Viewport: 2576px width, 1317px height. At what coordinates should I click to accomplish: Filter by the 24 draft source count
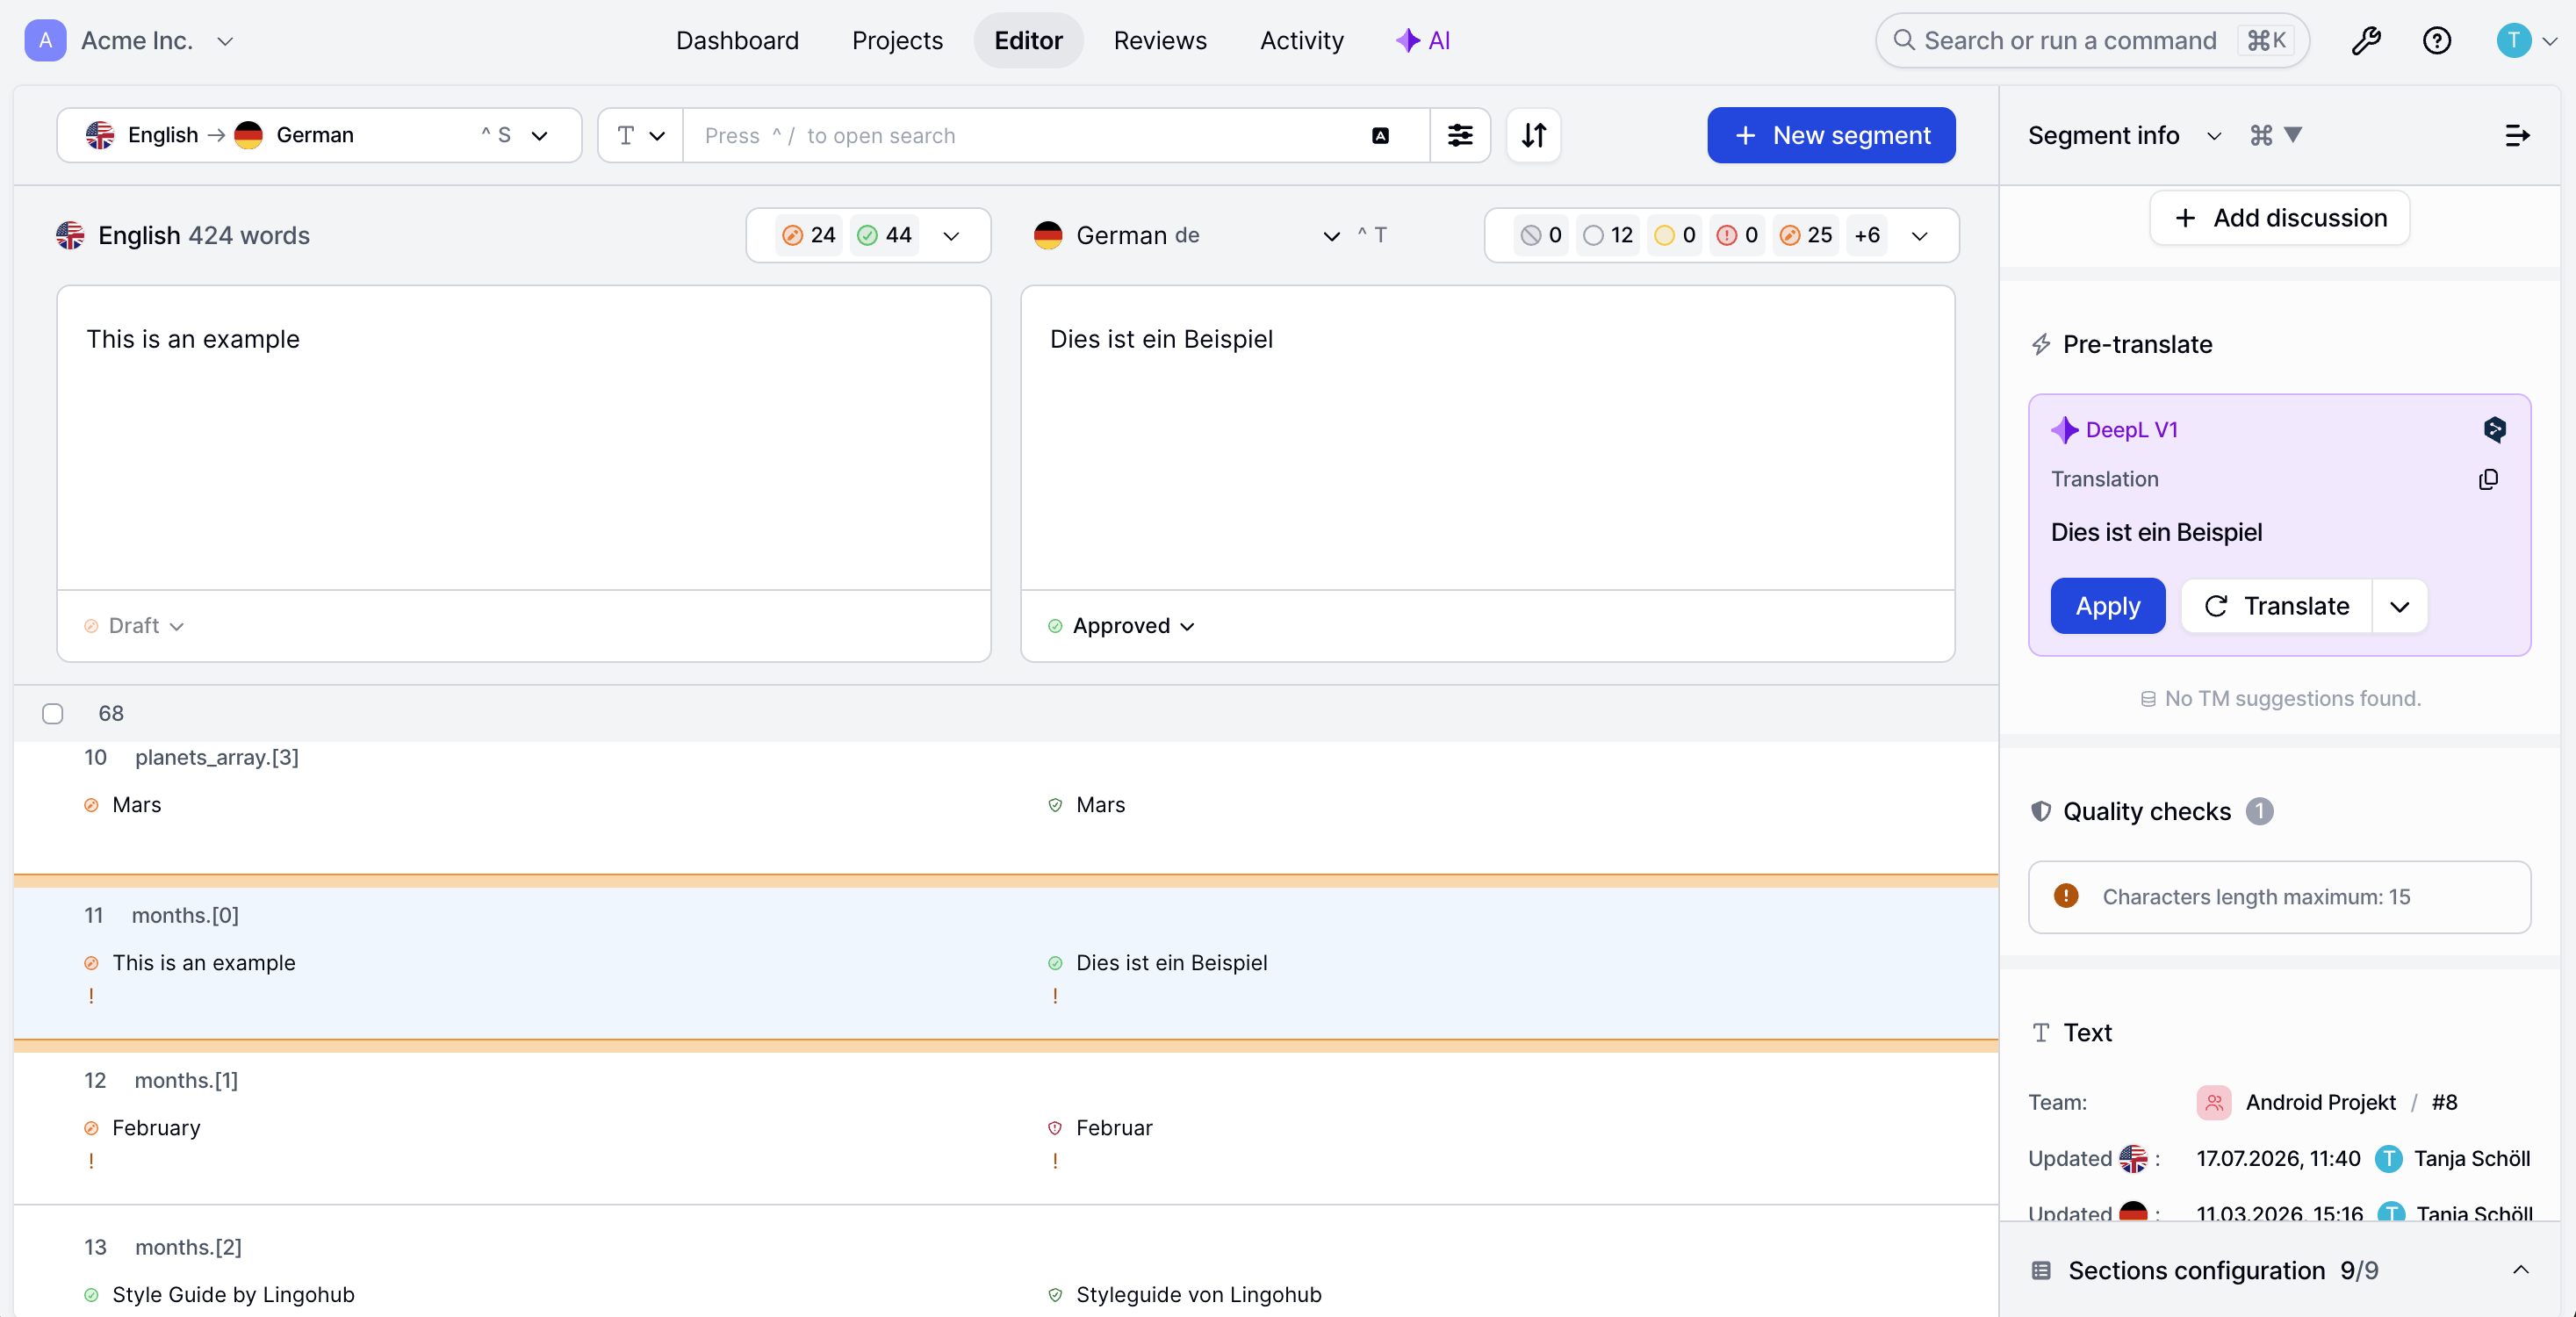tap(809, 235)
